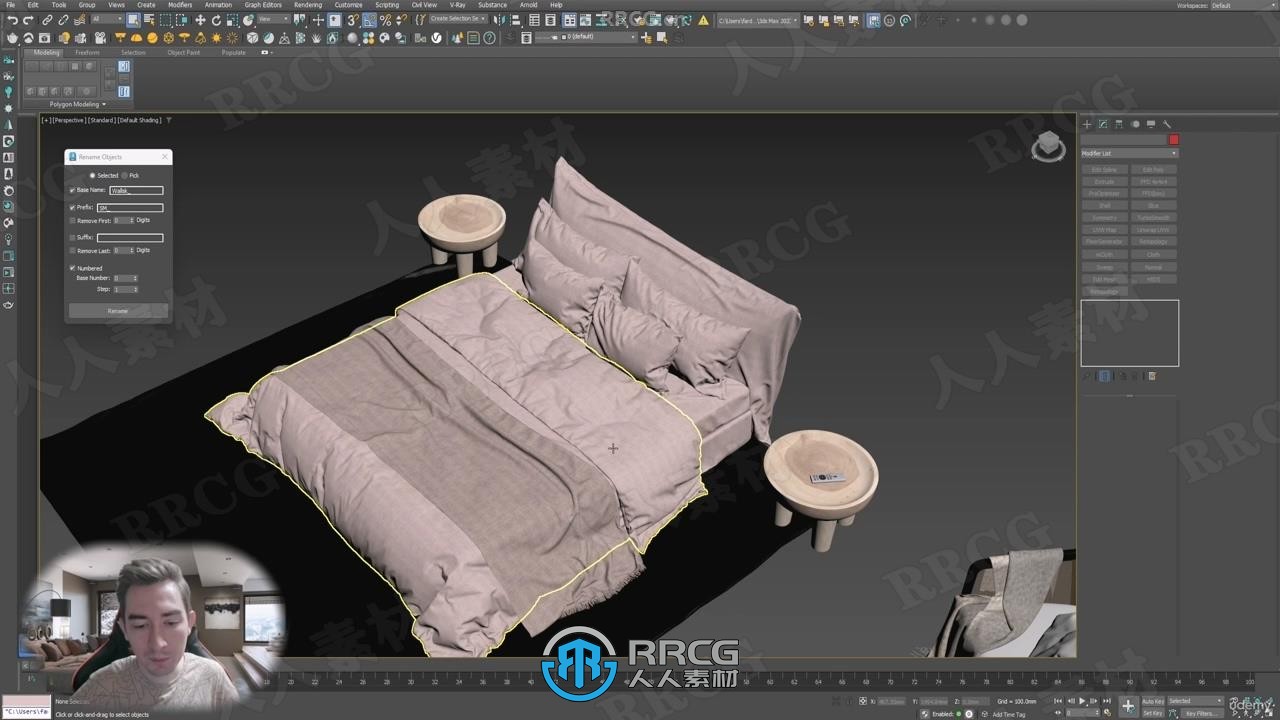Toggle the Prefix checkbox
The image size is (1280, 720).
[72, 208]
